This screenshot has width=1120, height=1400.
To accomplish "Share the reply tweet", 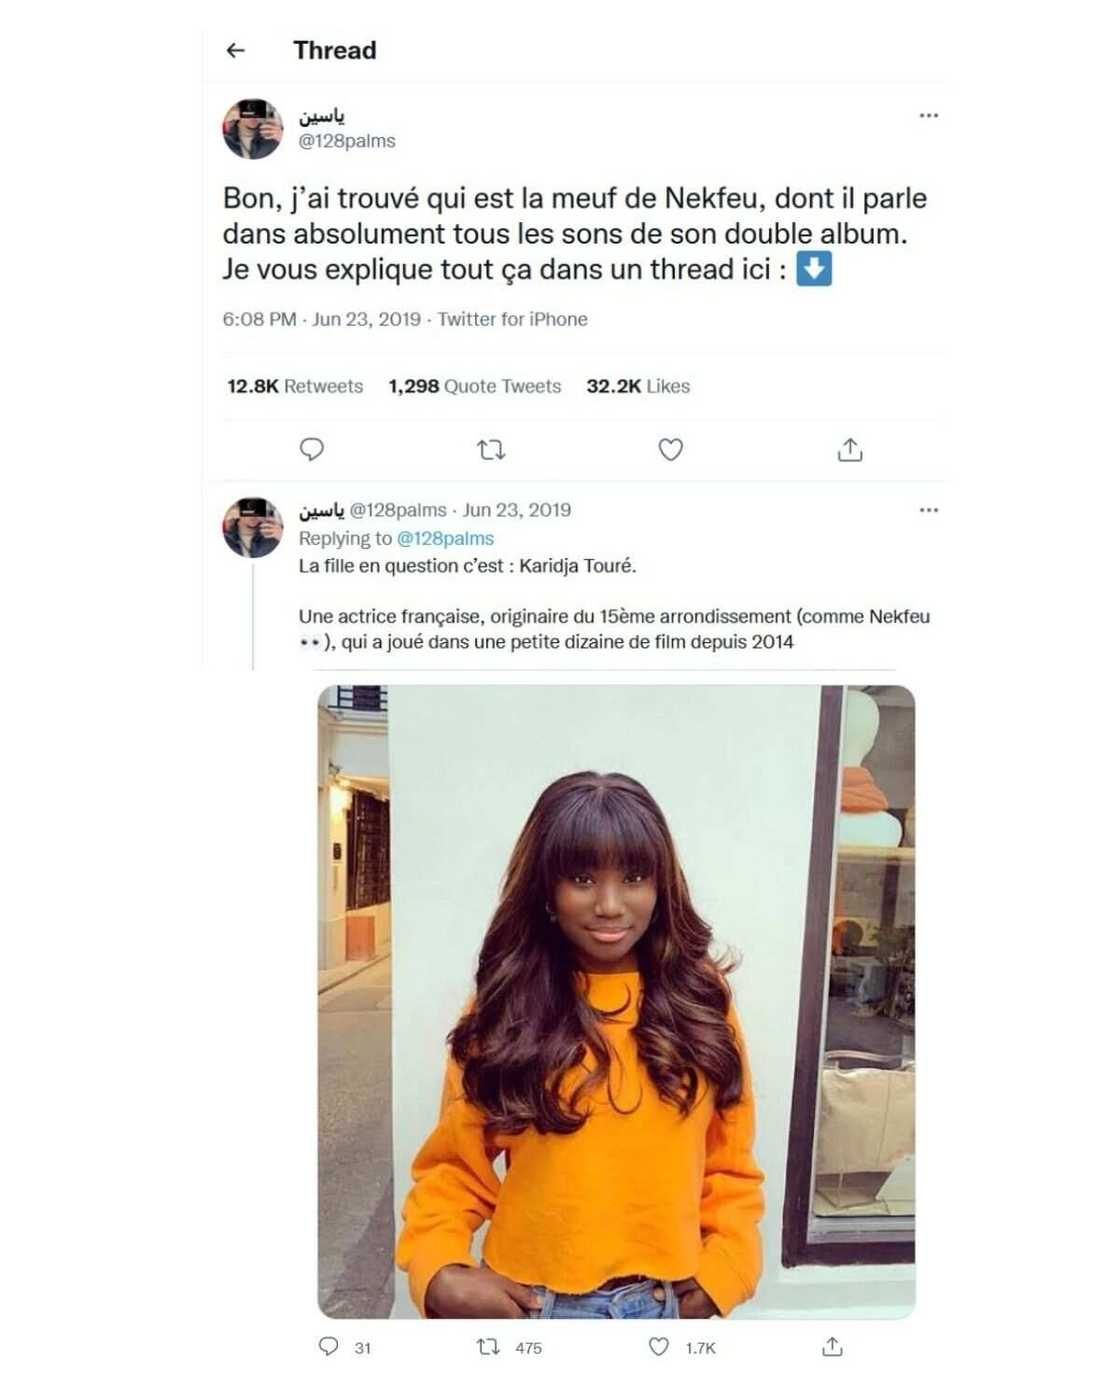I will 832,1347.
